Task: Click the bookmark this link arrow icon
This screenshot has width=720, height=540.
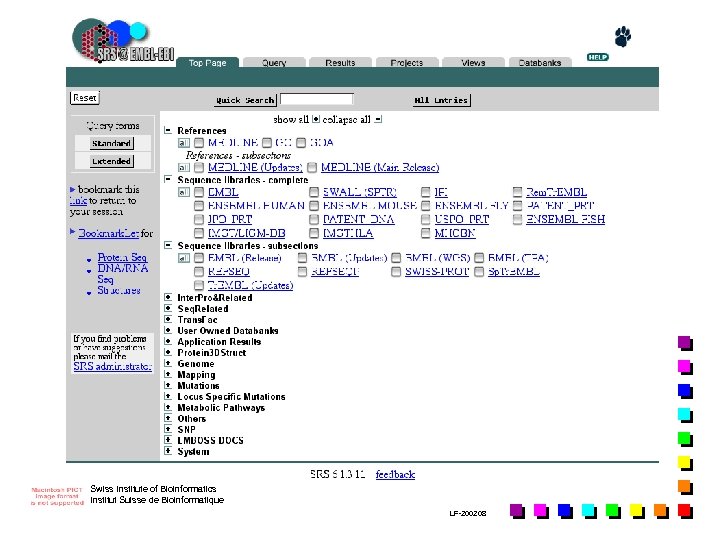Action: tap(72, 189)
